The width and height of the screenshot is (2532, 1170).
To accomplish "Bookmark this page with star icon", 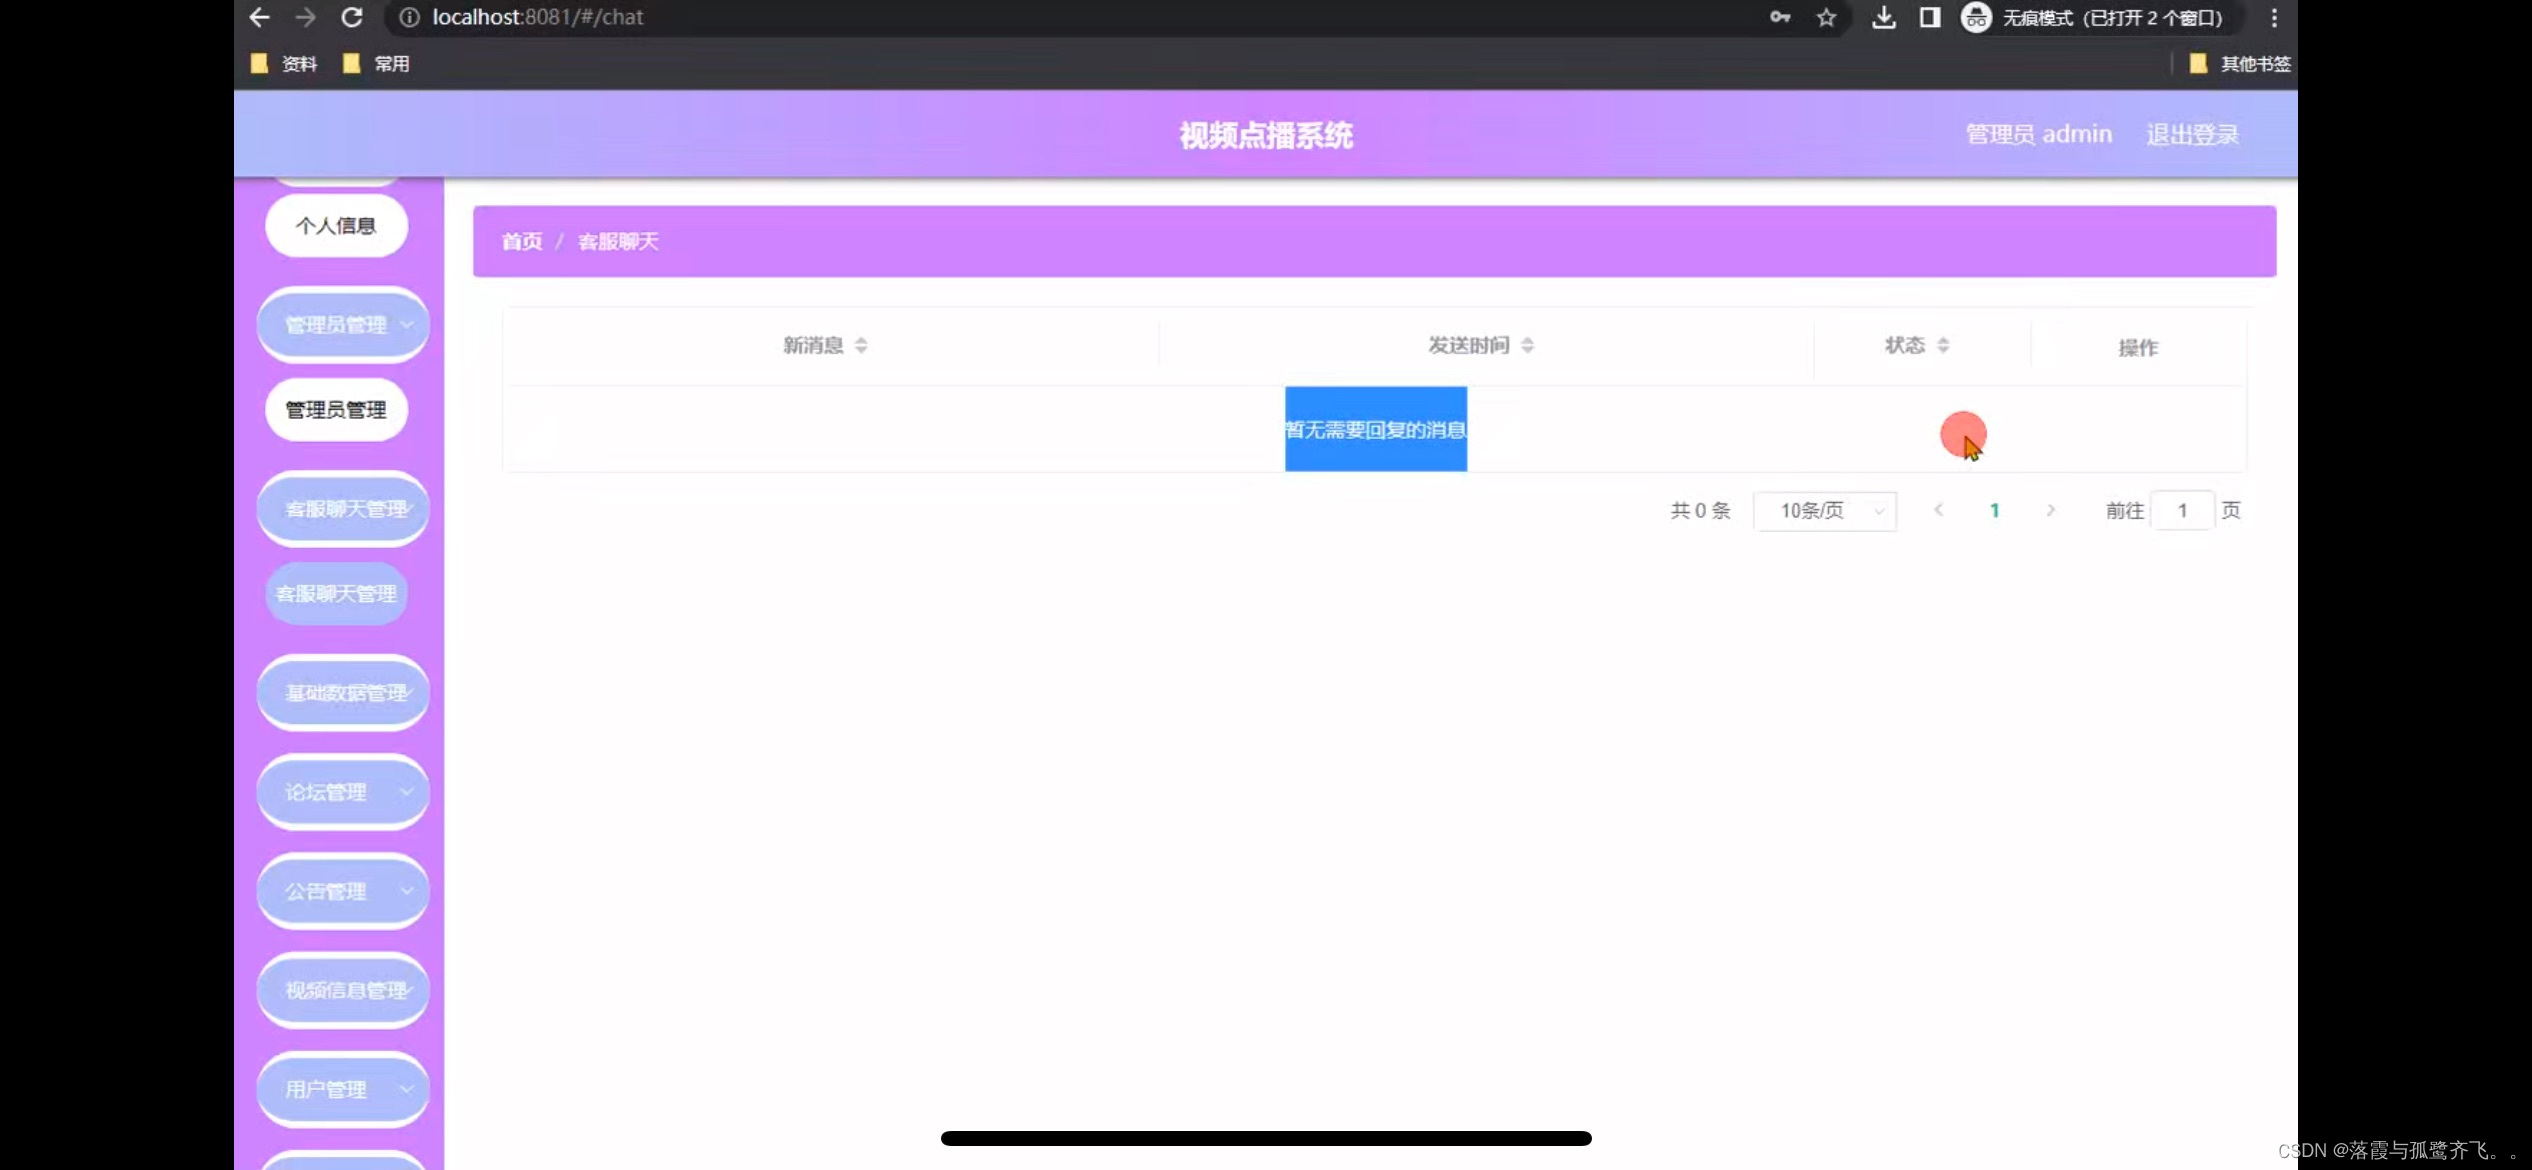I will 1826,17.
